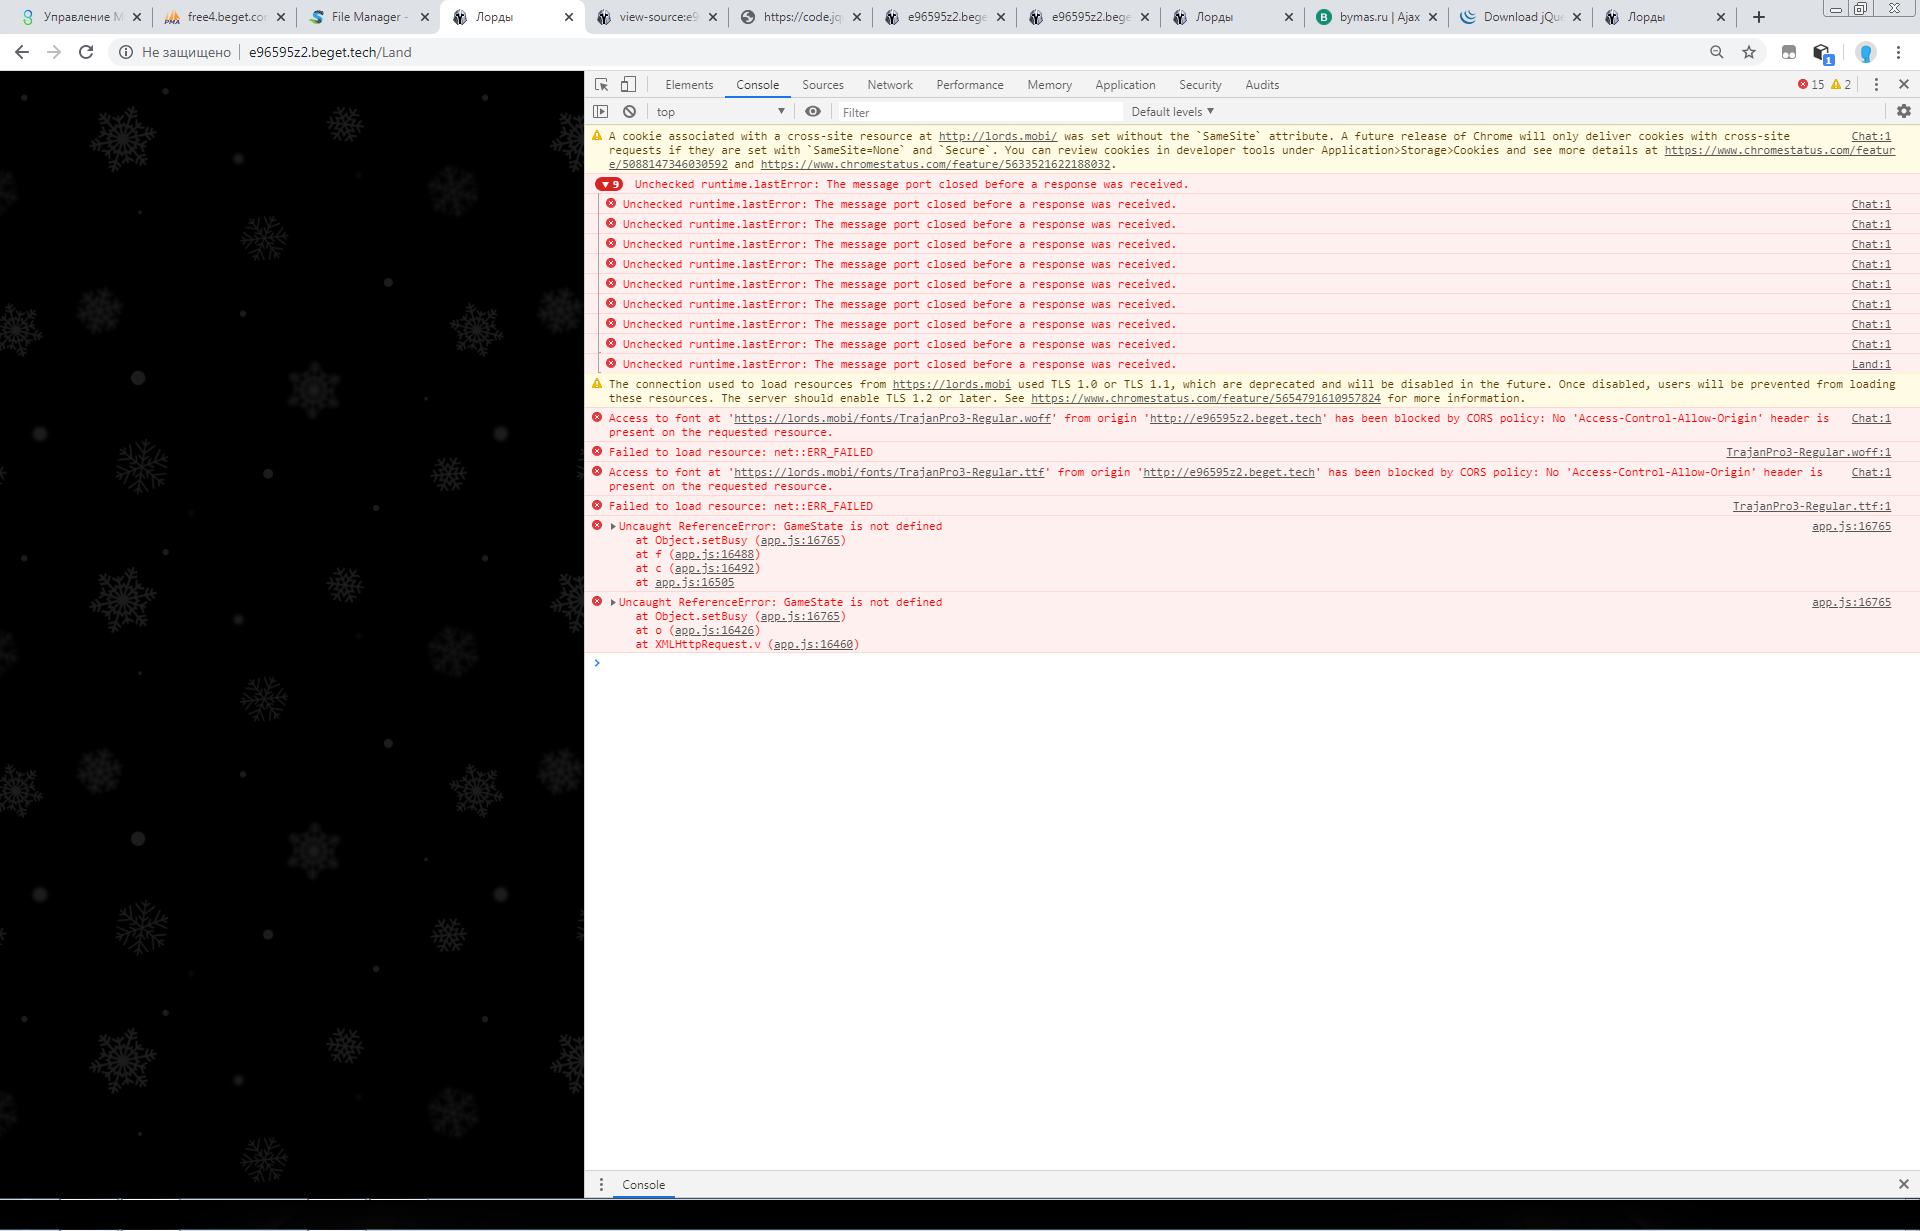Open DevTools three-dot customize menu
This screenshot has width=1920, height=1231.
(1876, 85)
